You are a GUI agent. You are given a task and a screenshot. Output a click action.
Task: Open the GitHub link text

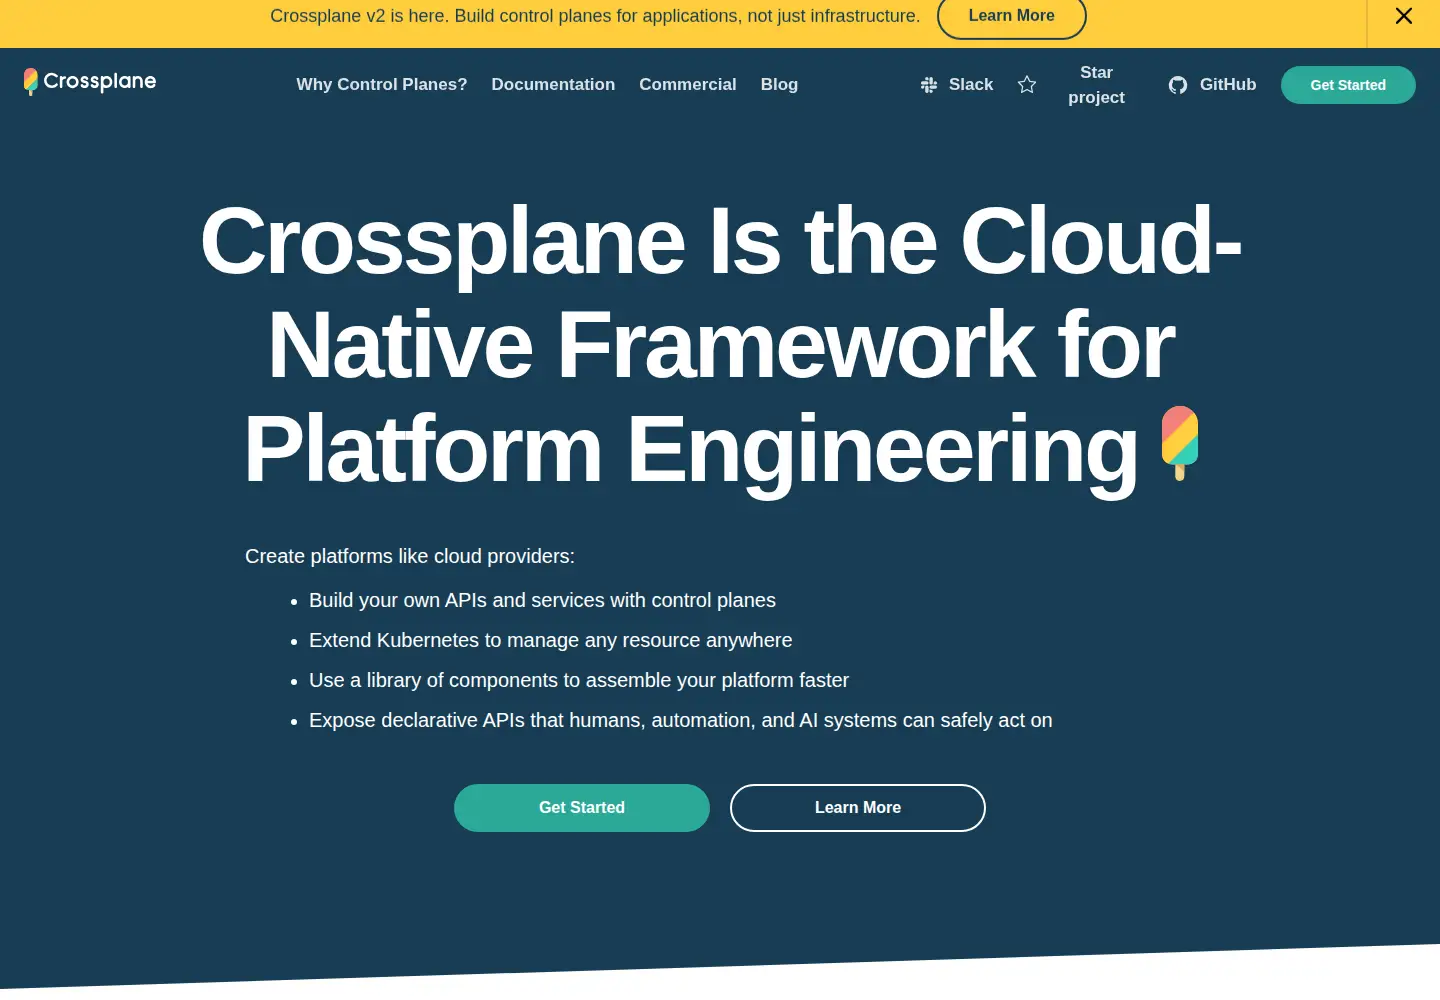[x=1228, y=85]
